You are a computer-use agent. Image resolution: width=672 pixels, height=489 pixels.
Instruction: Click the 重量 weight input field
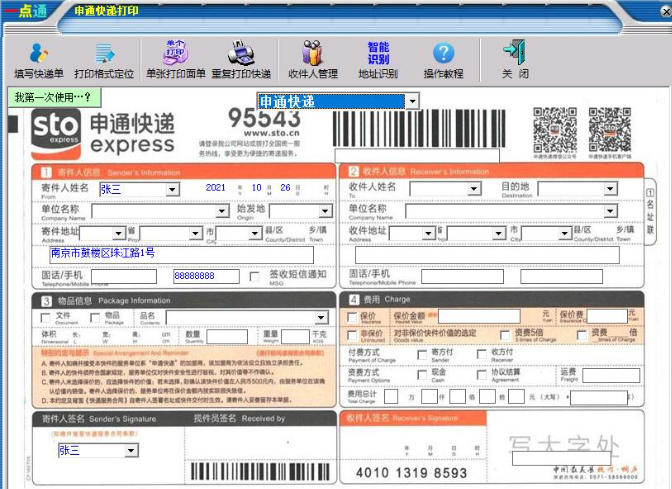tap(295, 336)
